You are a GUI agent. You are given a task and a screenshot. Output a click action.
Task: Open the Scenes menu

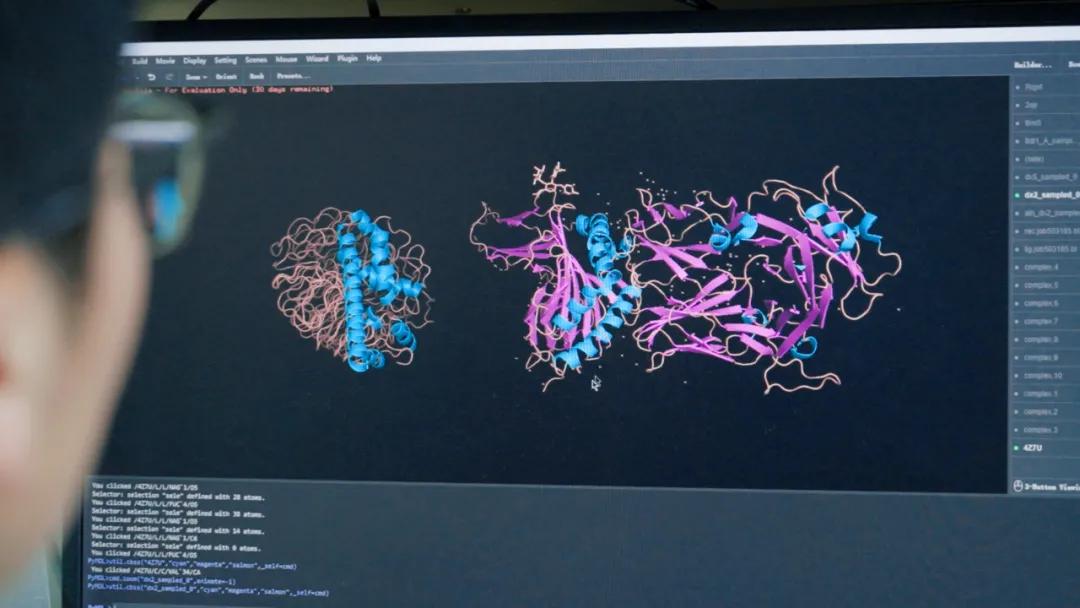click(256, 60)
